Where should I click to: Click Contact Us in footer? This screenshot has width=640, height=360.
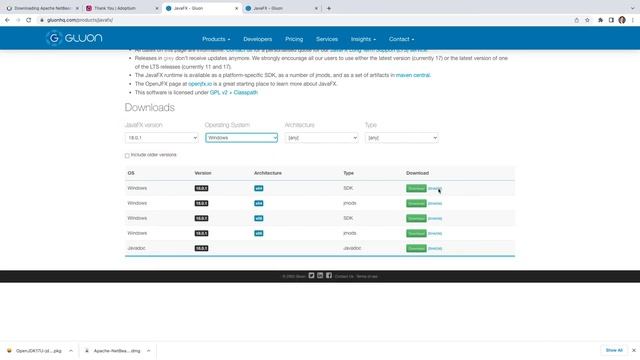pos(344,276)
